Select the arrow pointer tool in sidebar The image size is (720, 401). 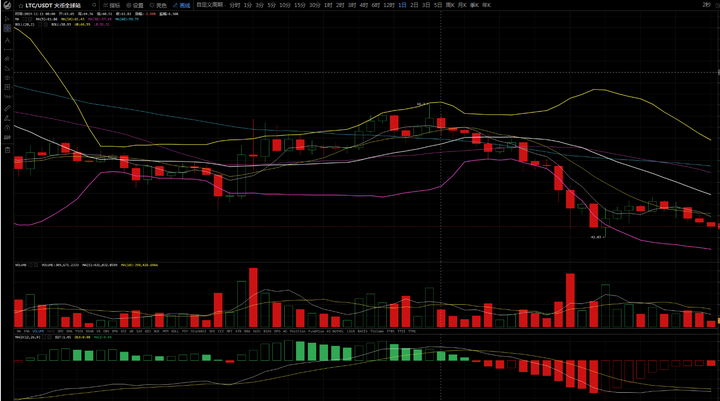coord(7,19)
